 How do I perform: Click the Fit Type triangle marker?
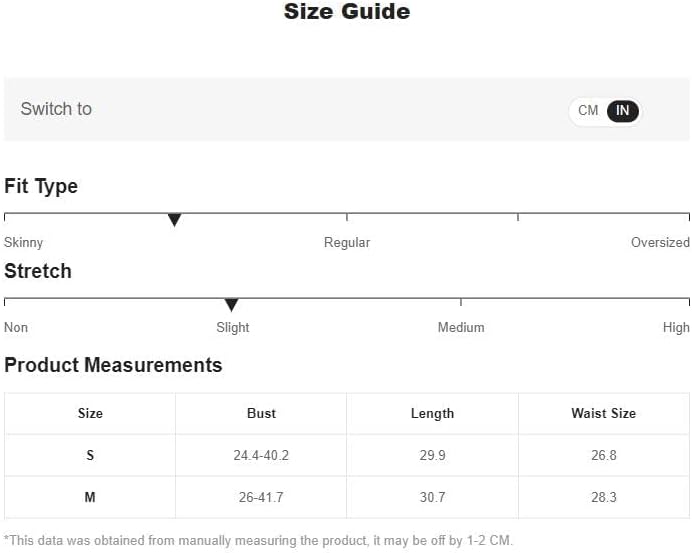(174, 220)
